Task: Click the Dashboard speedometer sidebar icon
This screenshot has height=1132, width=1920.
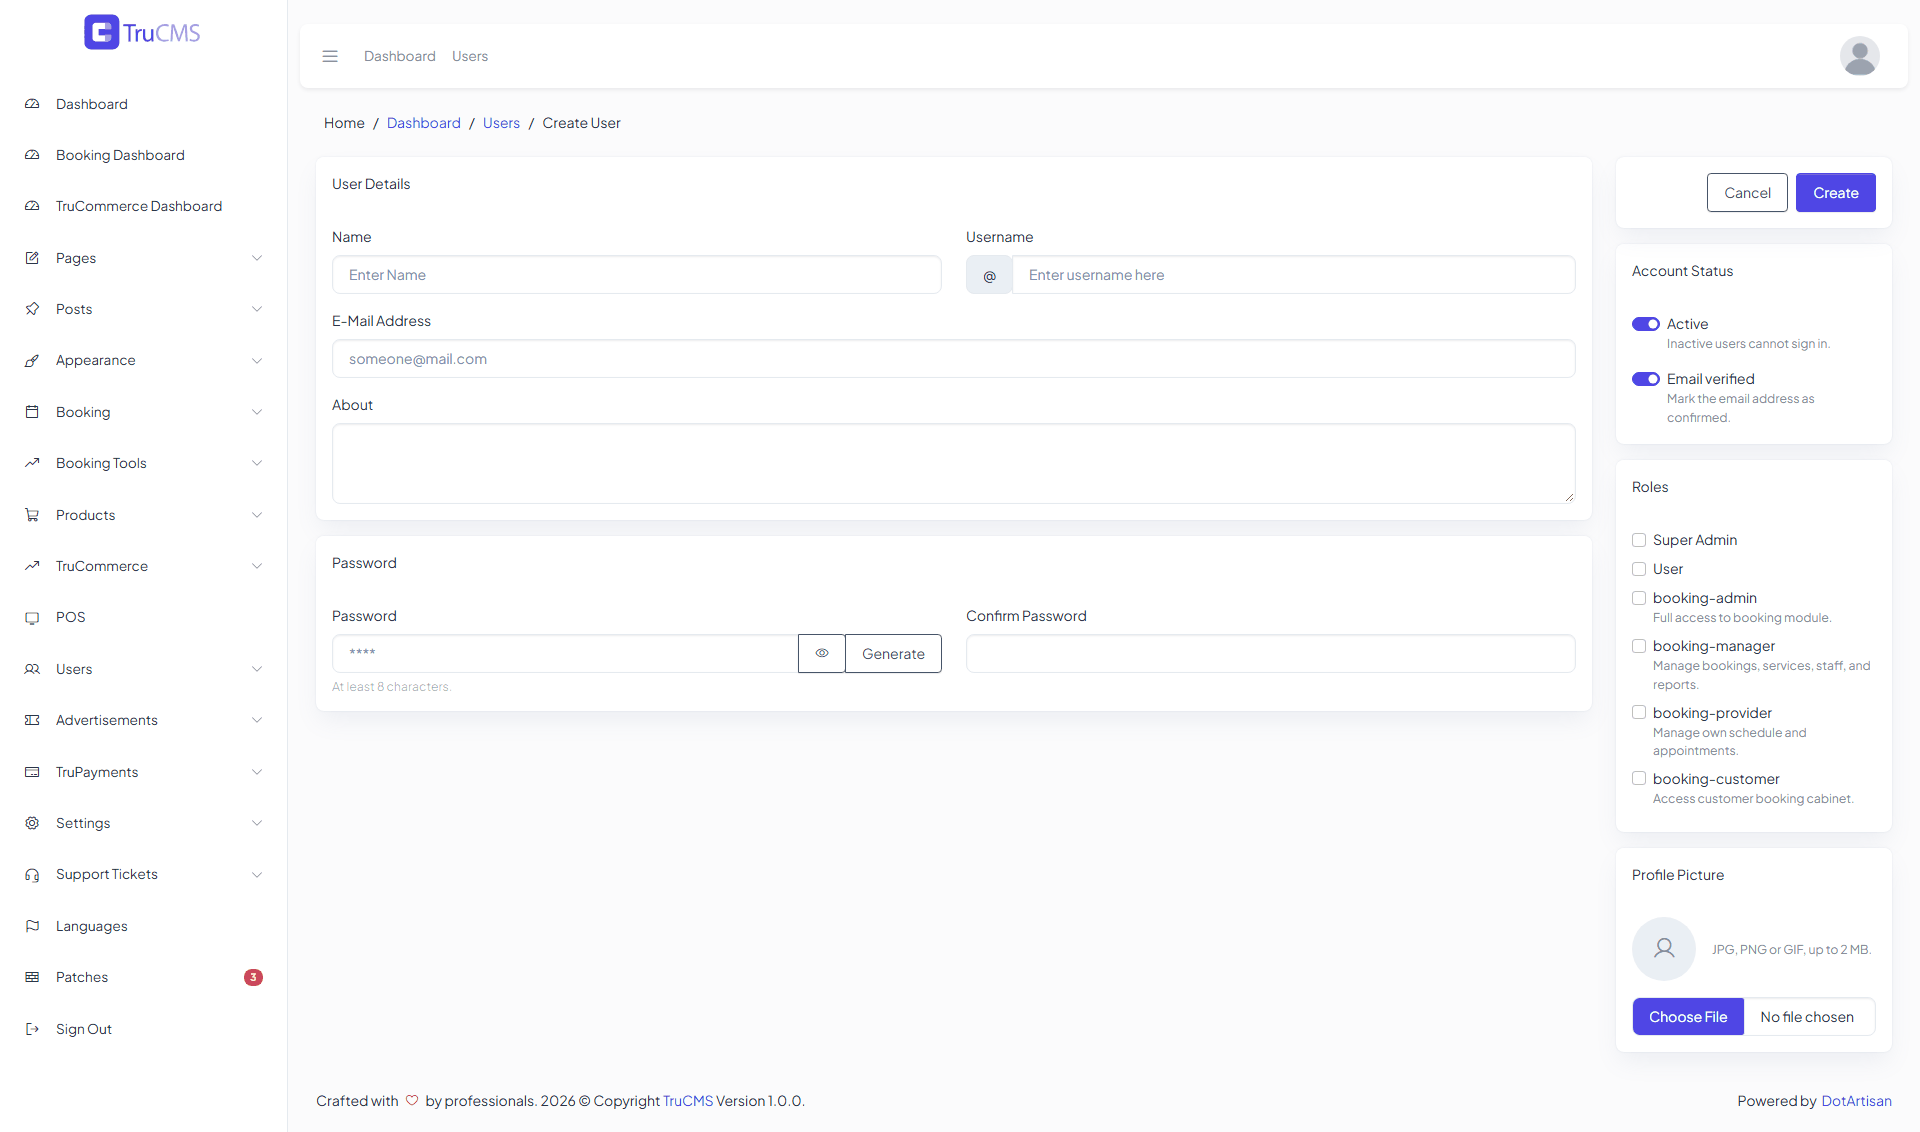Action: click(32, 104)
